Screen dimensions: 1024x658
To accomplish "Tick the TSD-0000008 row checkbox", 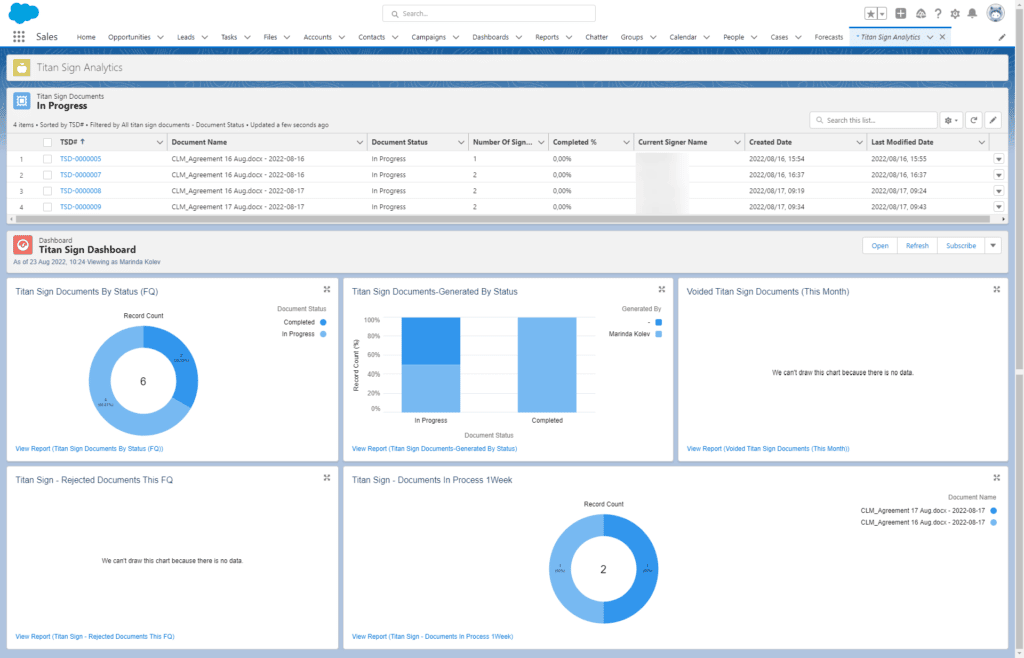I will 47,191.
